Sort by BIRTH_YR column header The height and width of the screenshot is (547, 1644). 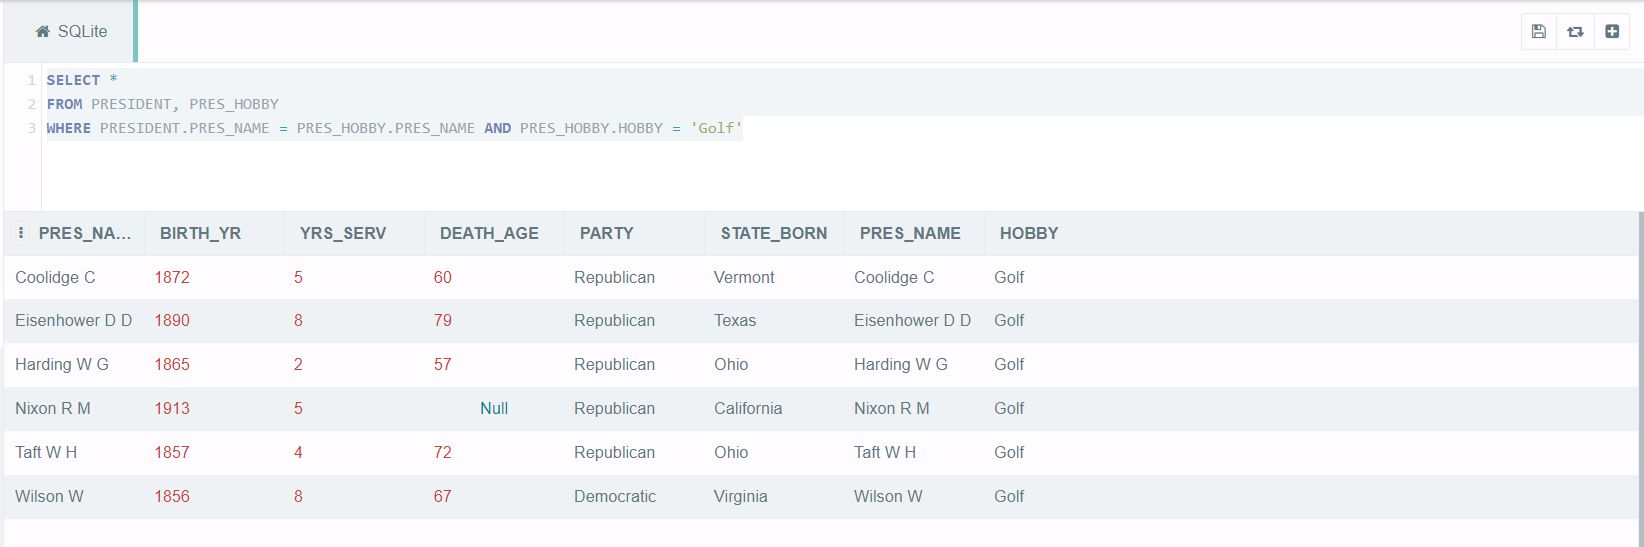coord(200,233)
